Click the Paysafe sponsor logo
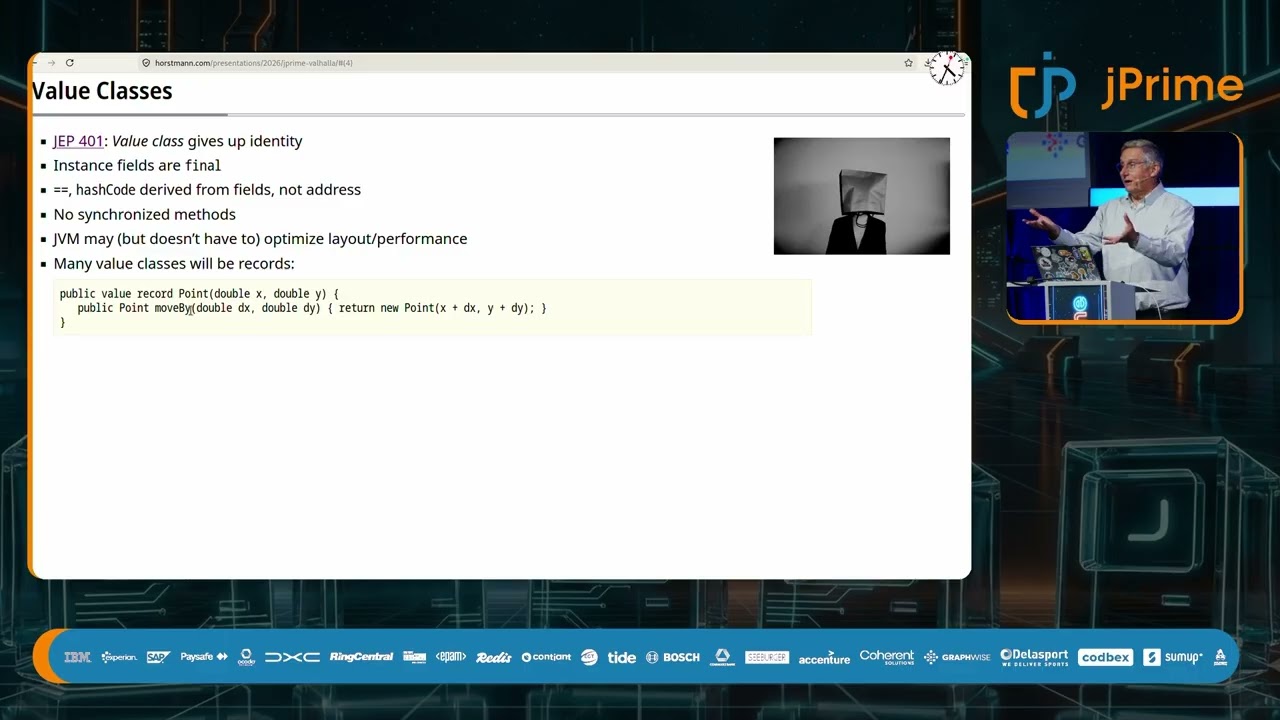The image size is (1280, 720). (204, 657)
